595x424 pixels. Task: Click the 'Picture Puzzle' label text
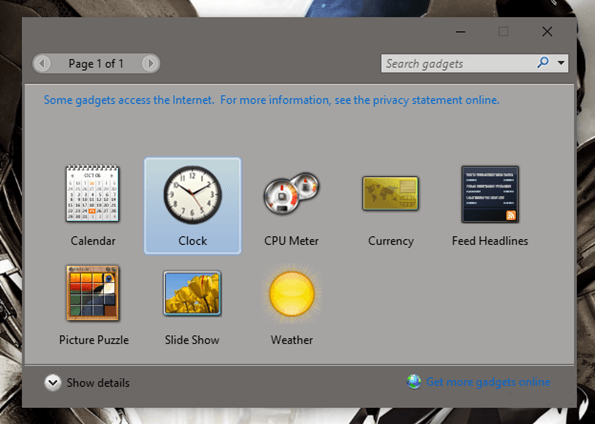click(x=94, y=339)
